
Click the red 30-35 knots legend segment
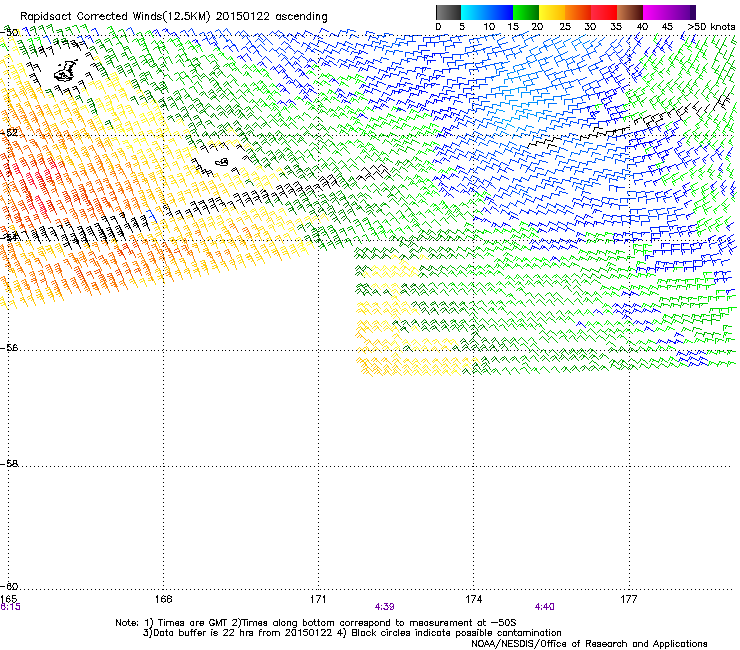(604, 12)
